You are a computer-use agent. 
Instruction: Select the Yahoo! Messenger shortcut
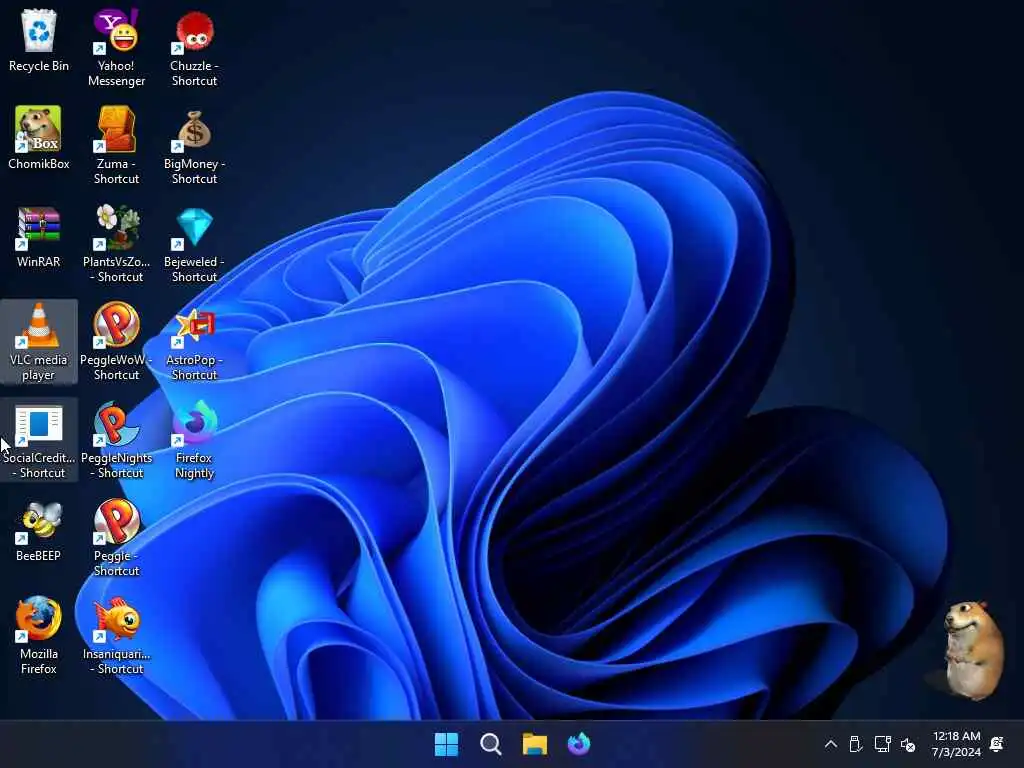pos(116,47)
